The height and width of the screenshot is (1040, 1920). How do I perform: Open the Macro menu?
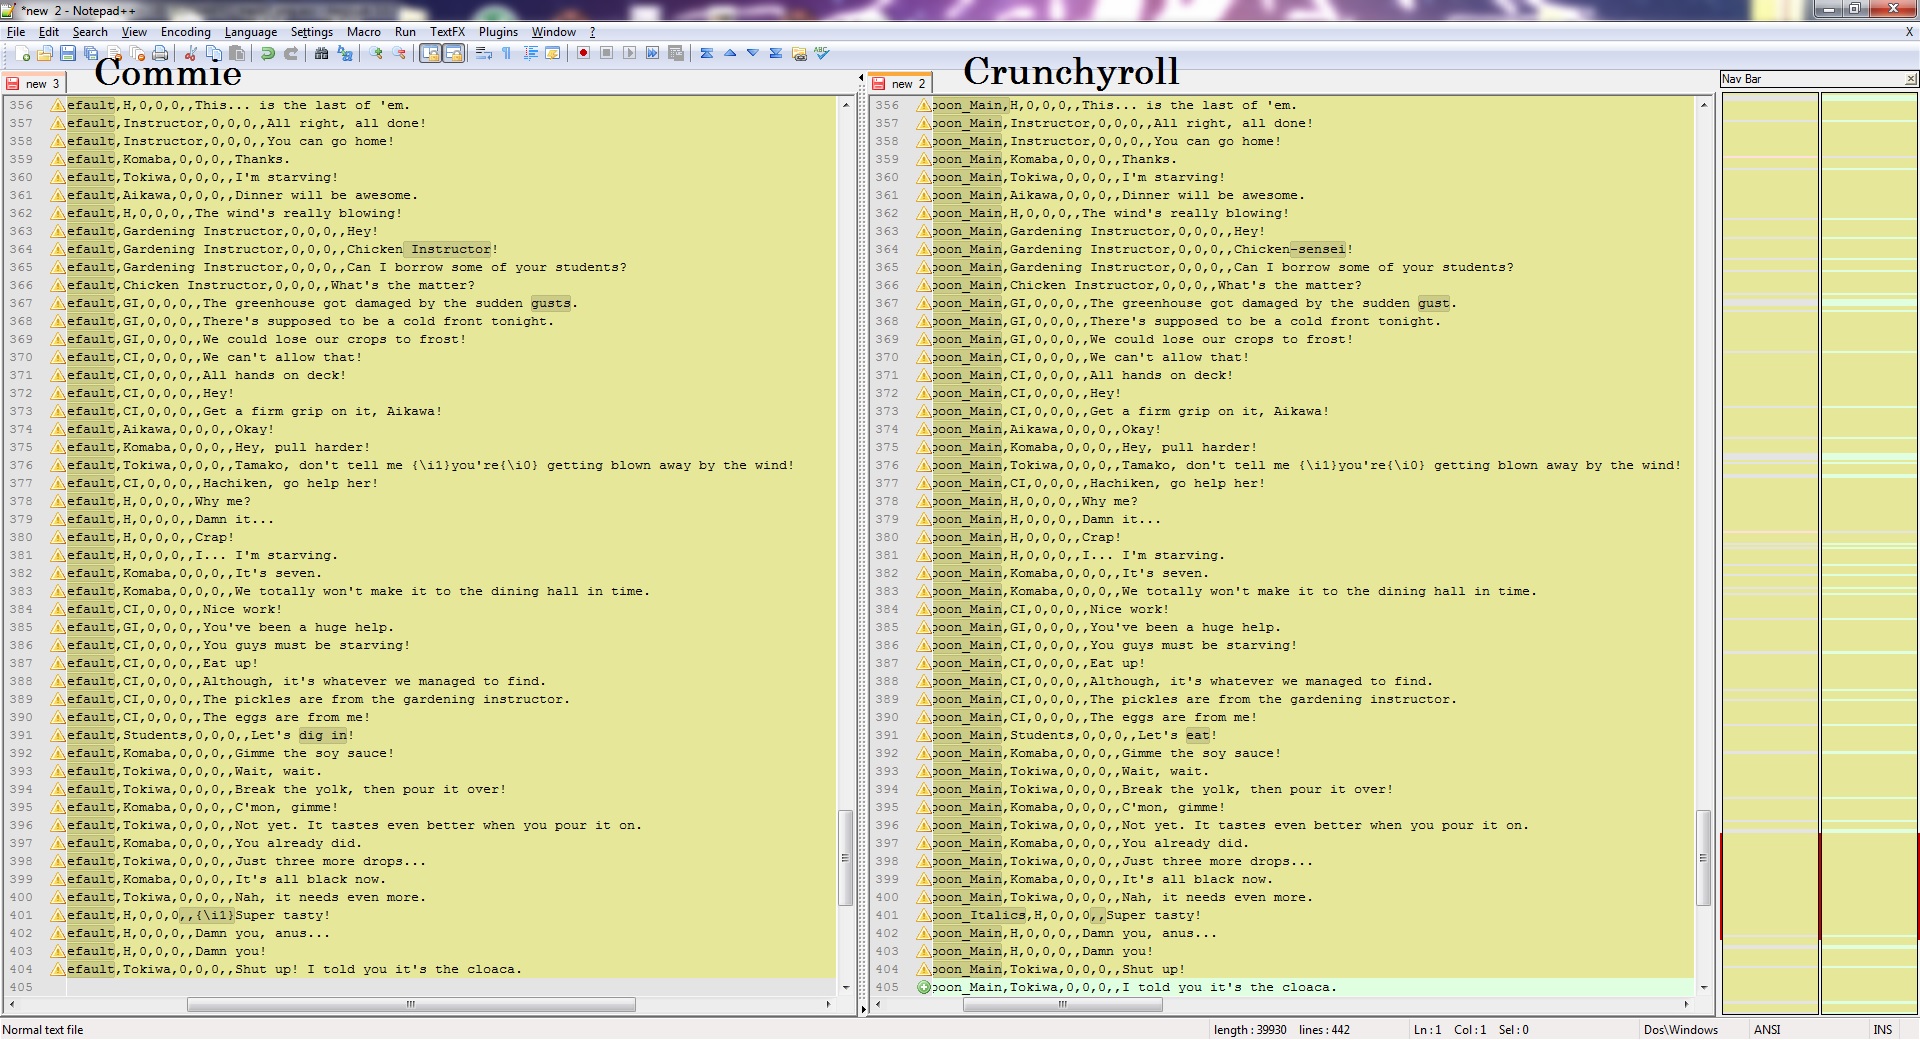coord(364,32)
